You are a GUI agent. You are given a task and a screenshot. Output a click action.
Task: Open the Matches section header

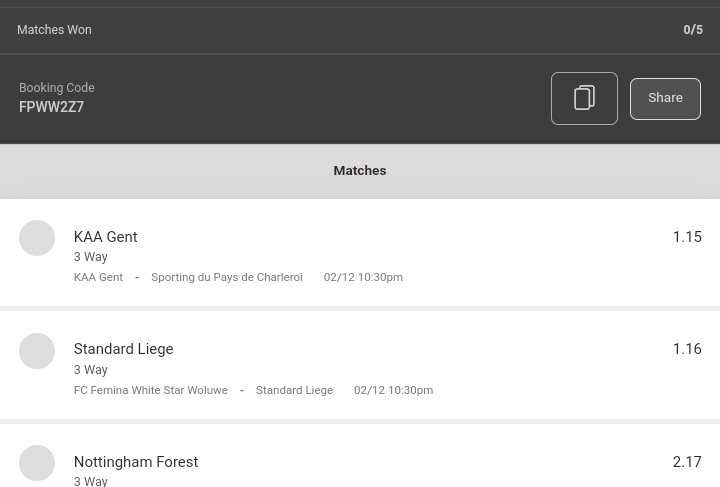360,171
